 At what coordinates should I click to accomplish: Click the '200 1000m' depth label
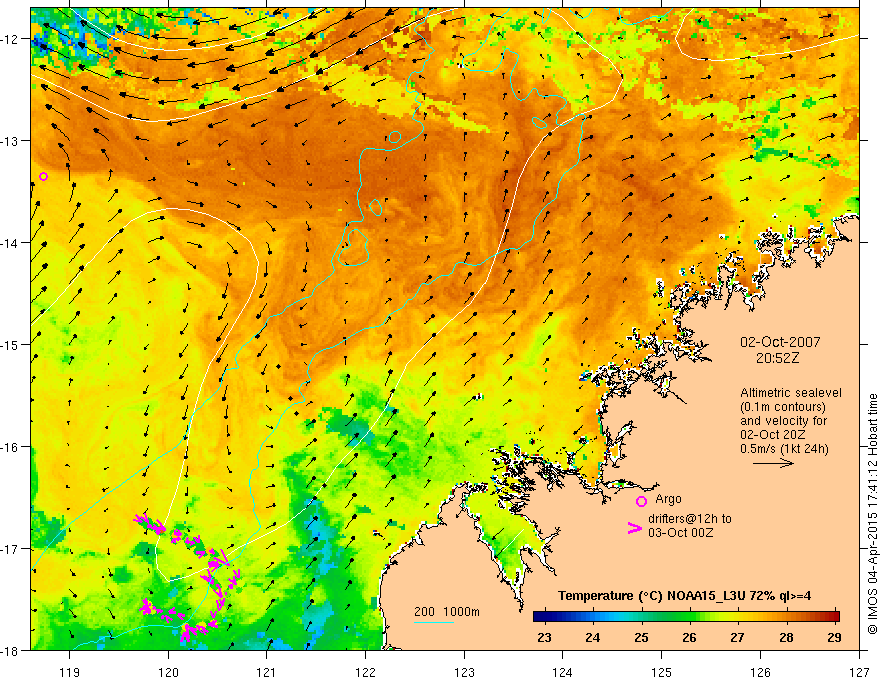tap(447, 612)
